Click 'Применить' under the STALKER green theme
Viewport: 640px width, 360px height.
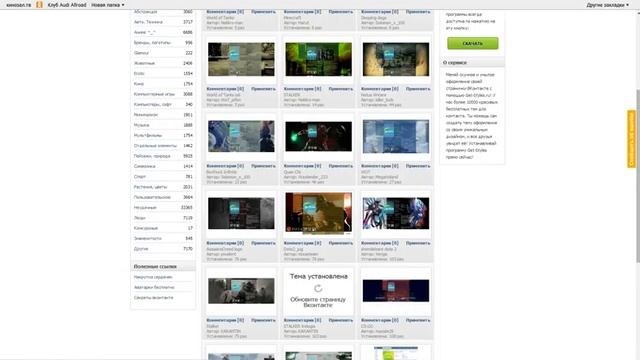tap(341, 89)
